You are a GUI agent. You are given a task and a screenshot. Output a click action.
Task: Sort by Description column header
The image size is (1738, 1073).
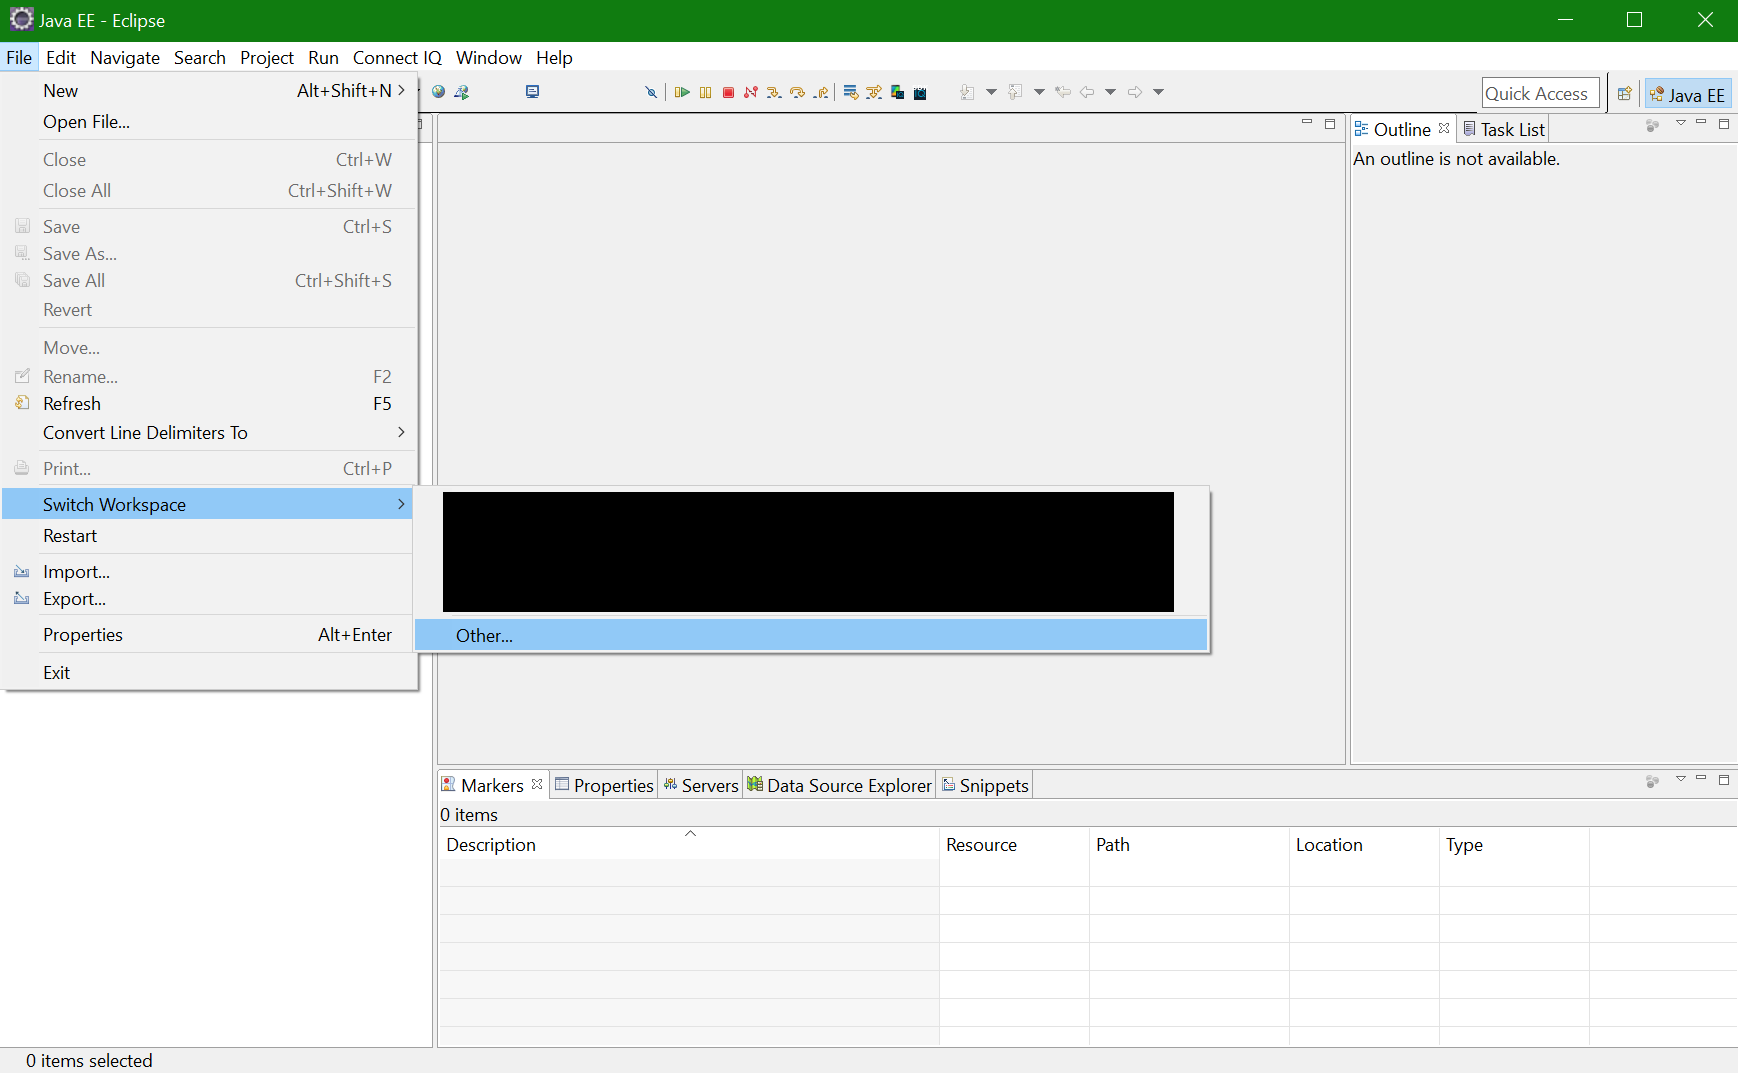689,844
